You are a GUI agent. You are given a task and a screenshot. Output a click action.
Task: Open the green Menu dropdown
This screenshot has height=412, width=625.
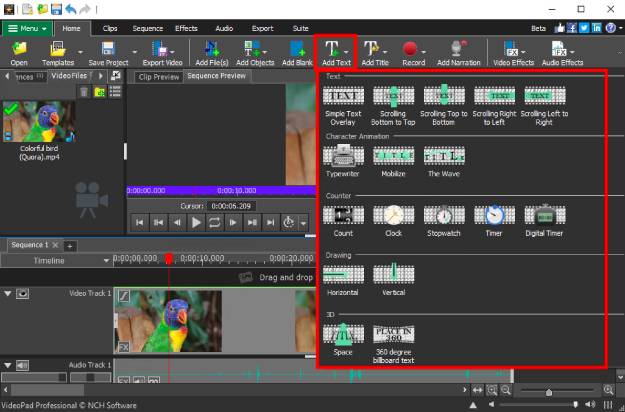coord(27,29)
